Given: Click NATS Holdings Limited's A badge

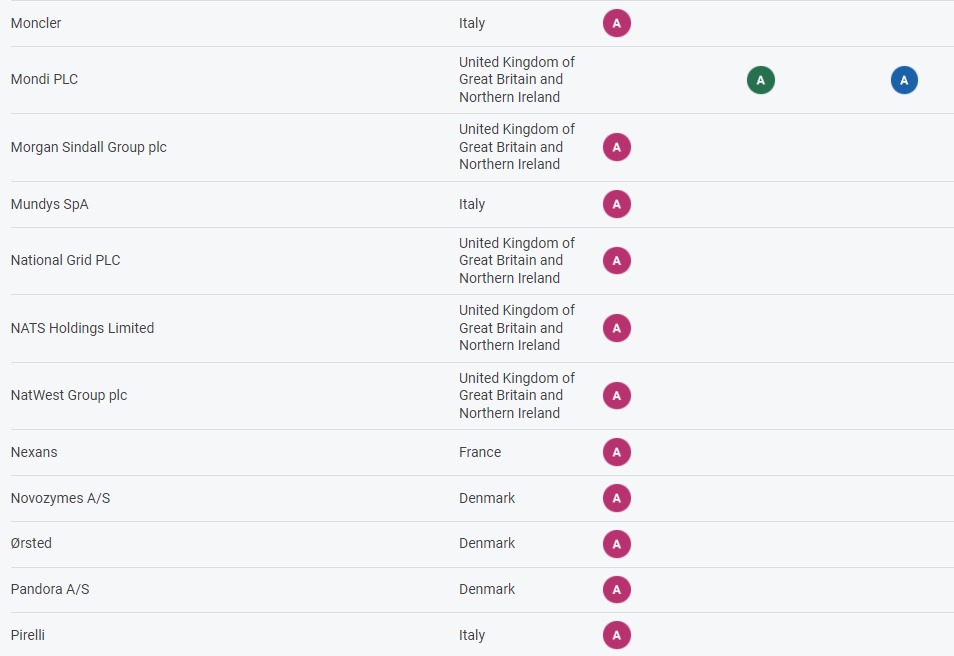Looking at the screenshot, I should coord(616,328).
